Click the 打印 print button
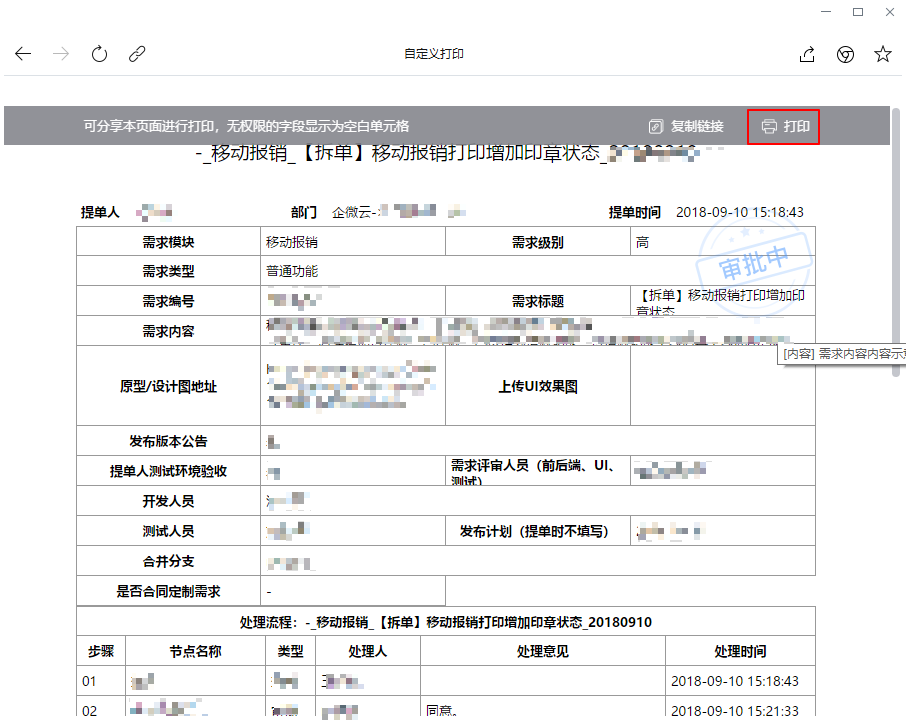906x720 pixels. click(x=784, y=126)
